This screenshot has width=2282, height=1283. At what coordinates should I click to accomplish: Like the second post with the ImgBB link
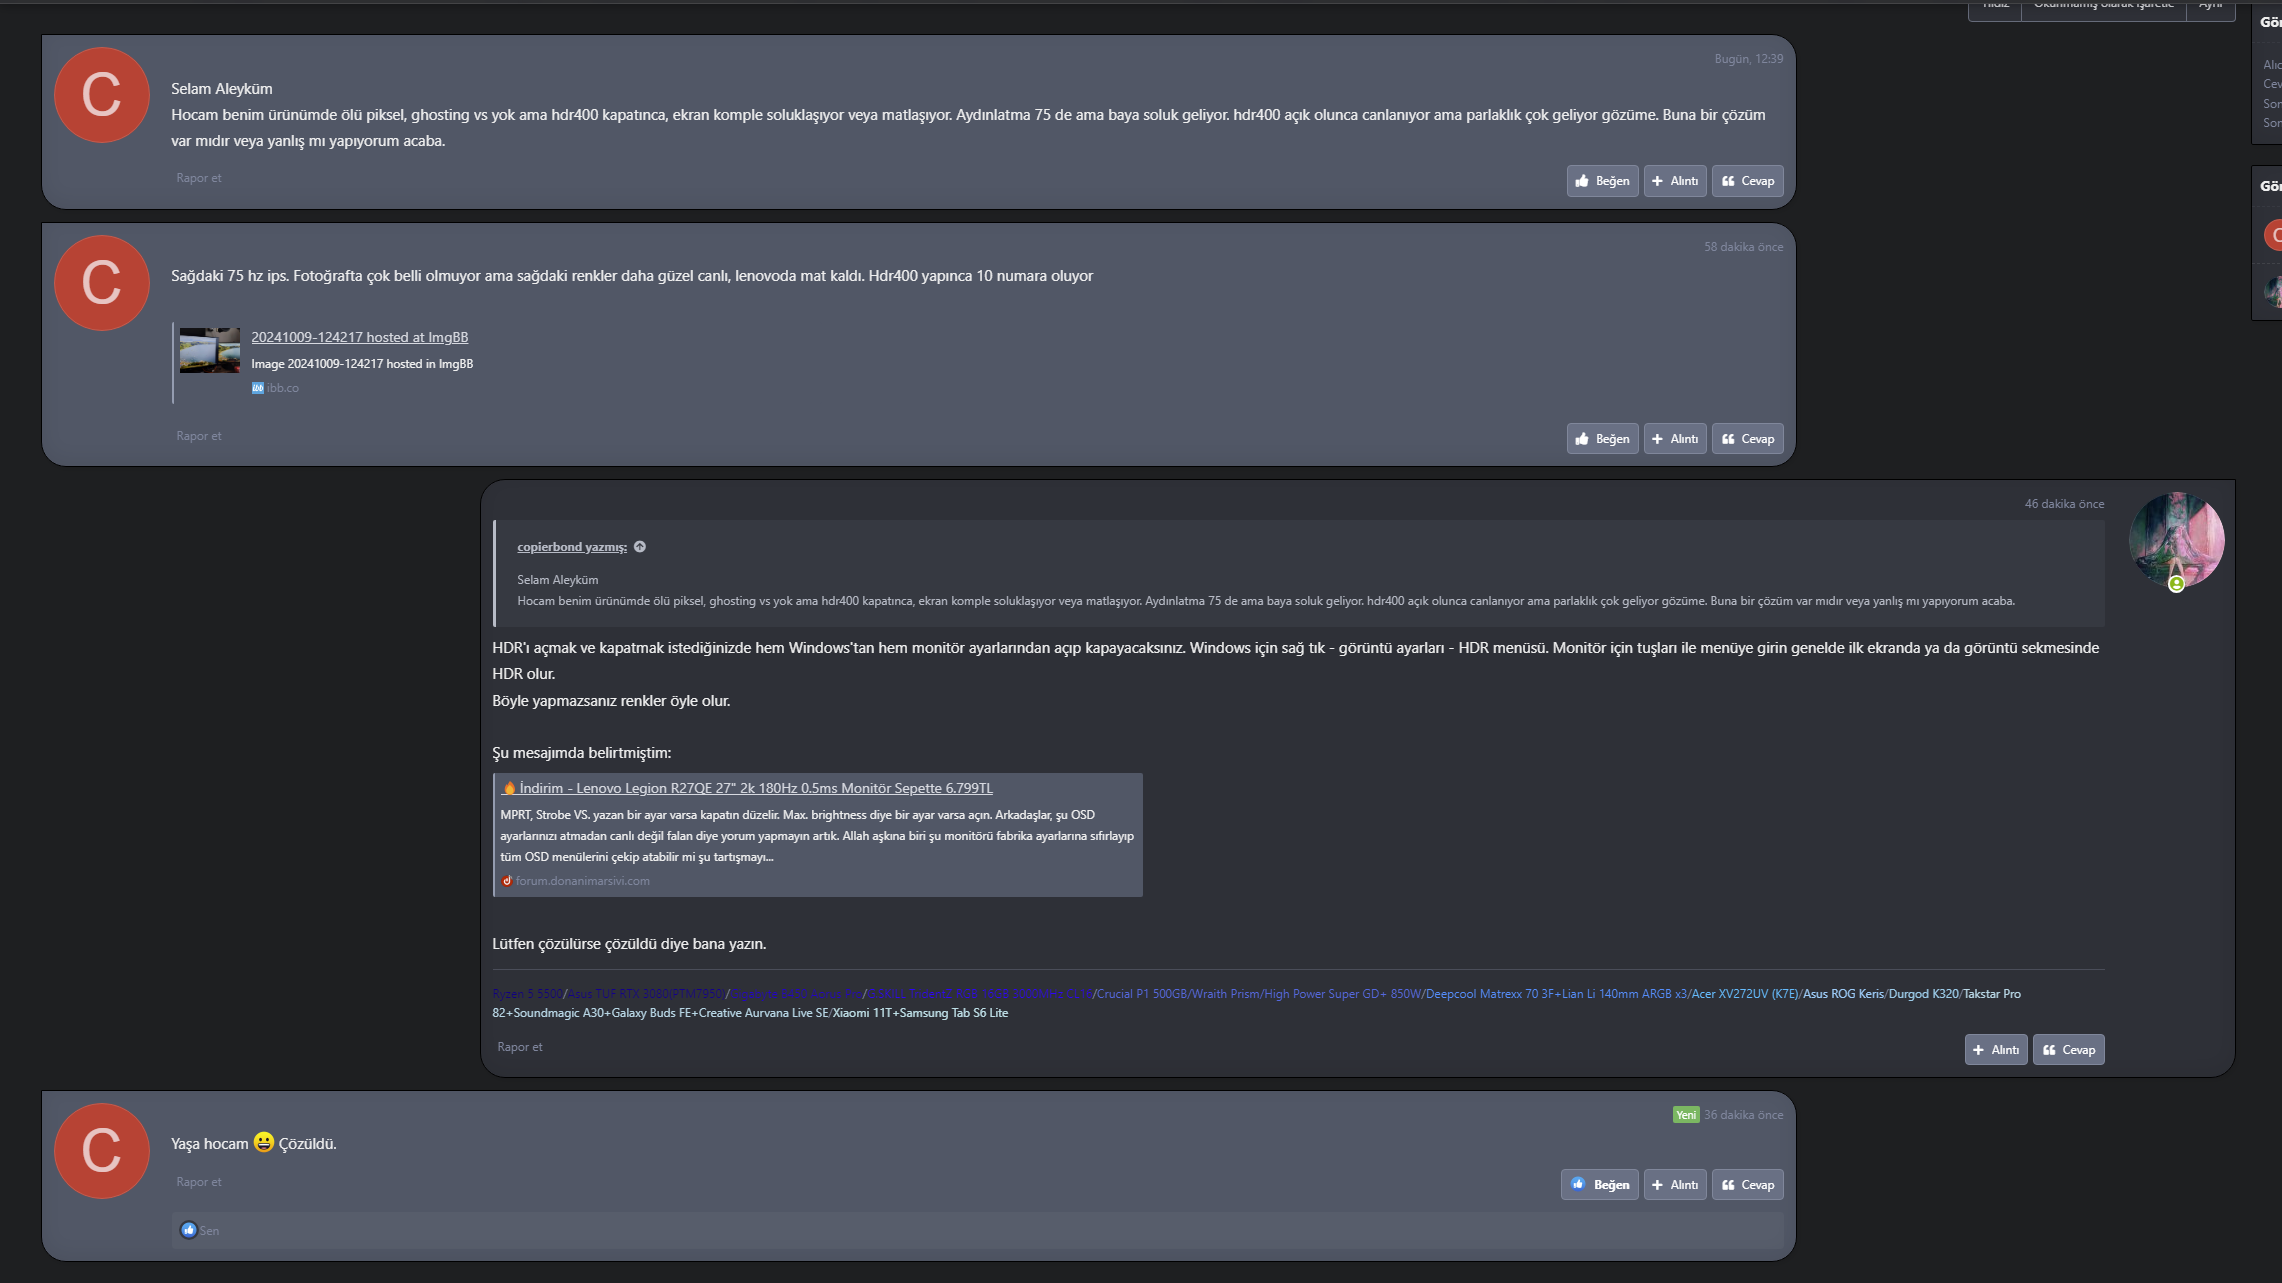tap(1602, 439)
